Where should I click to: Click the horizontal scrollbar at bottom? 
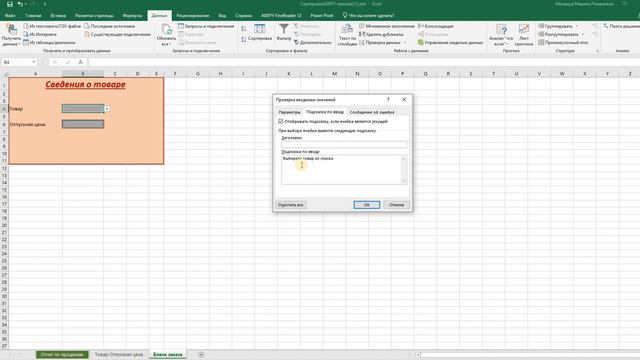529,355
